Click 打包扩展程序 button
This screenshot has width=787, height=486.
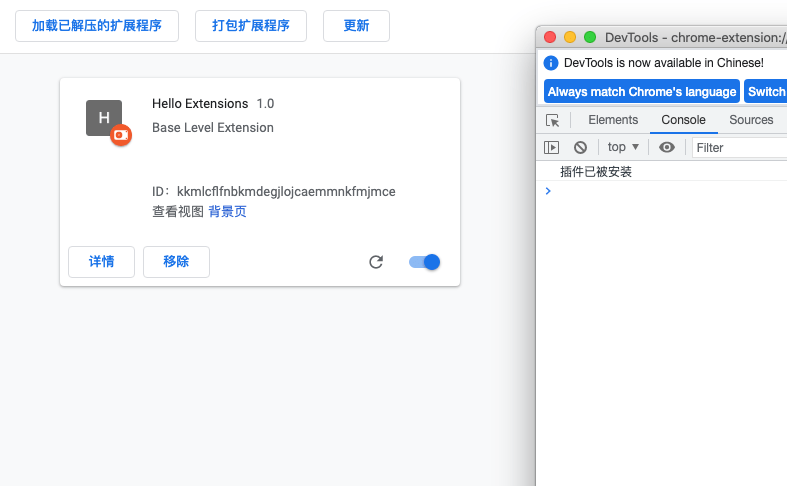point(251,26)
